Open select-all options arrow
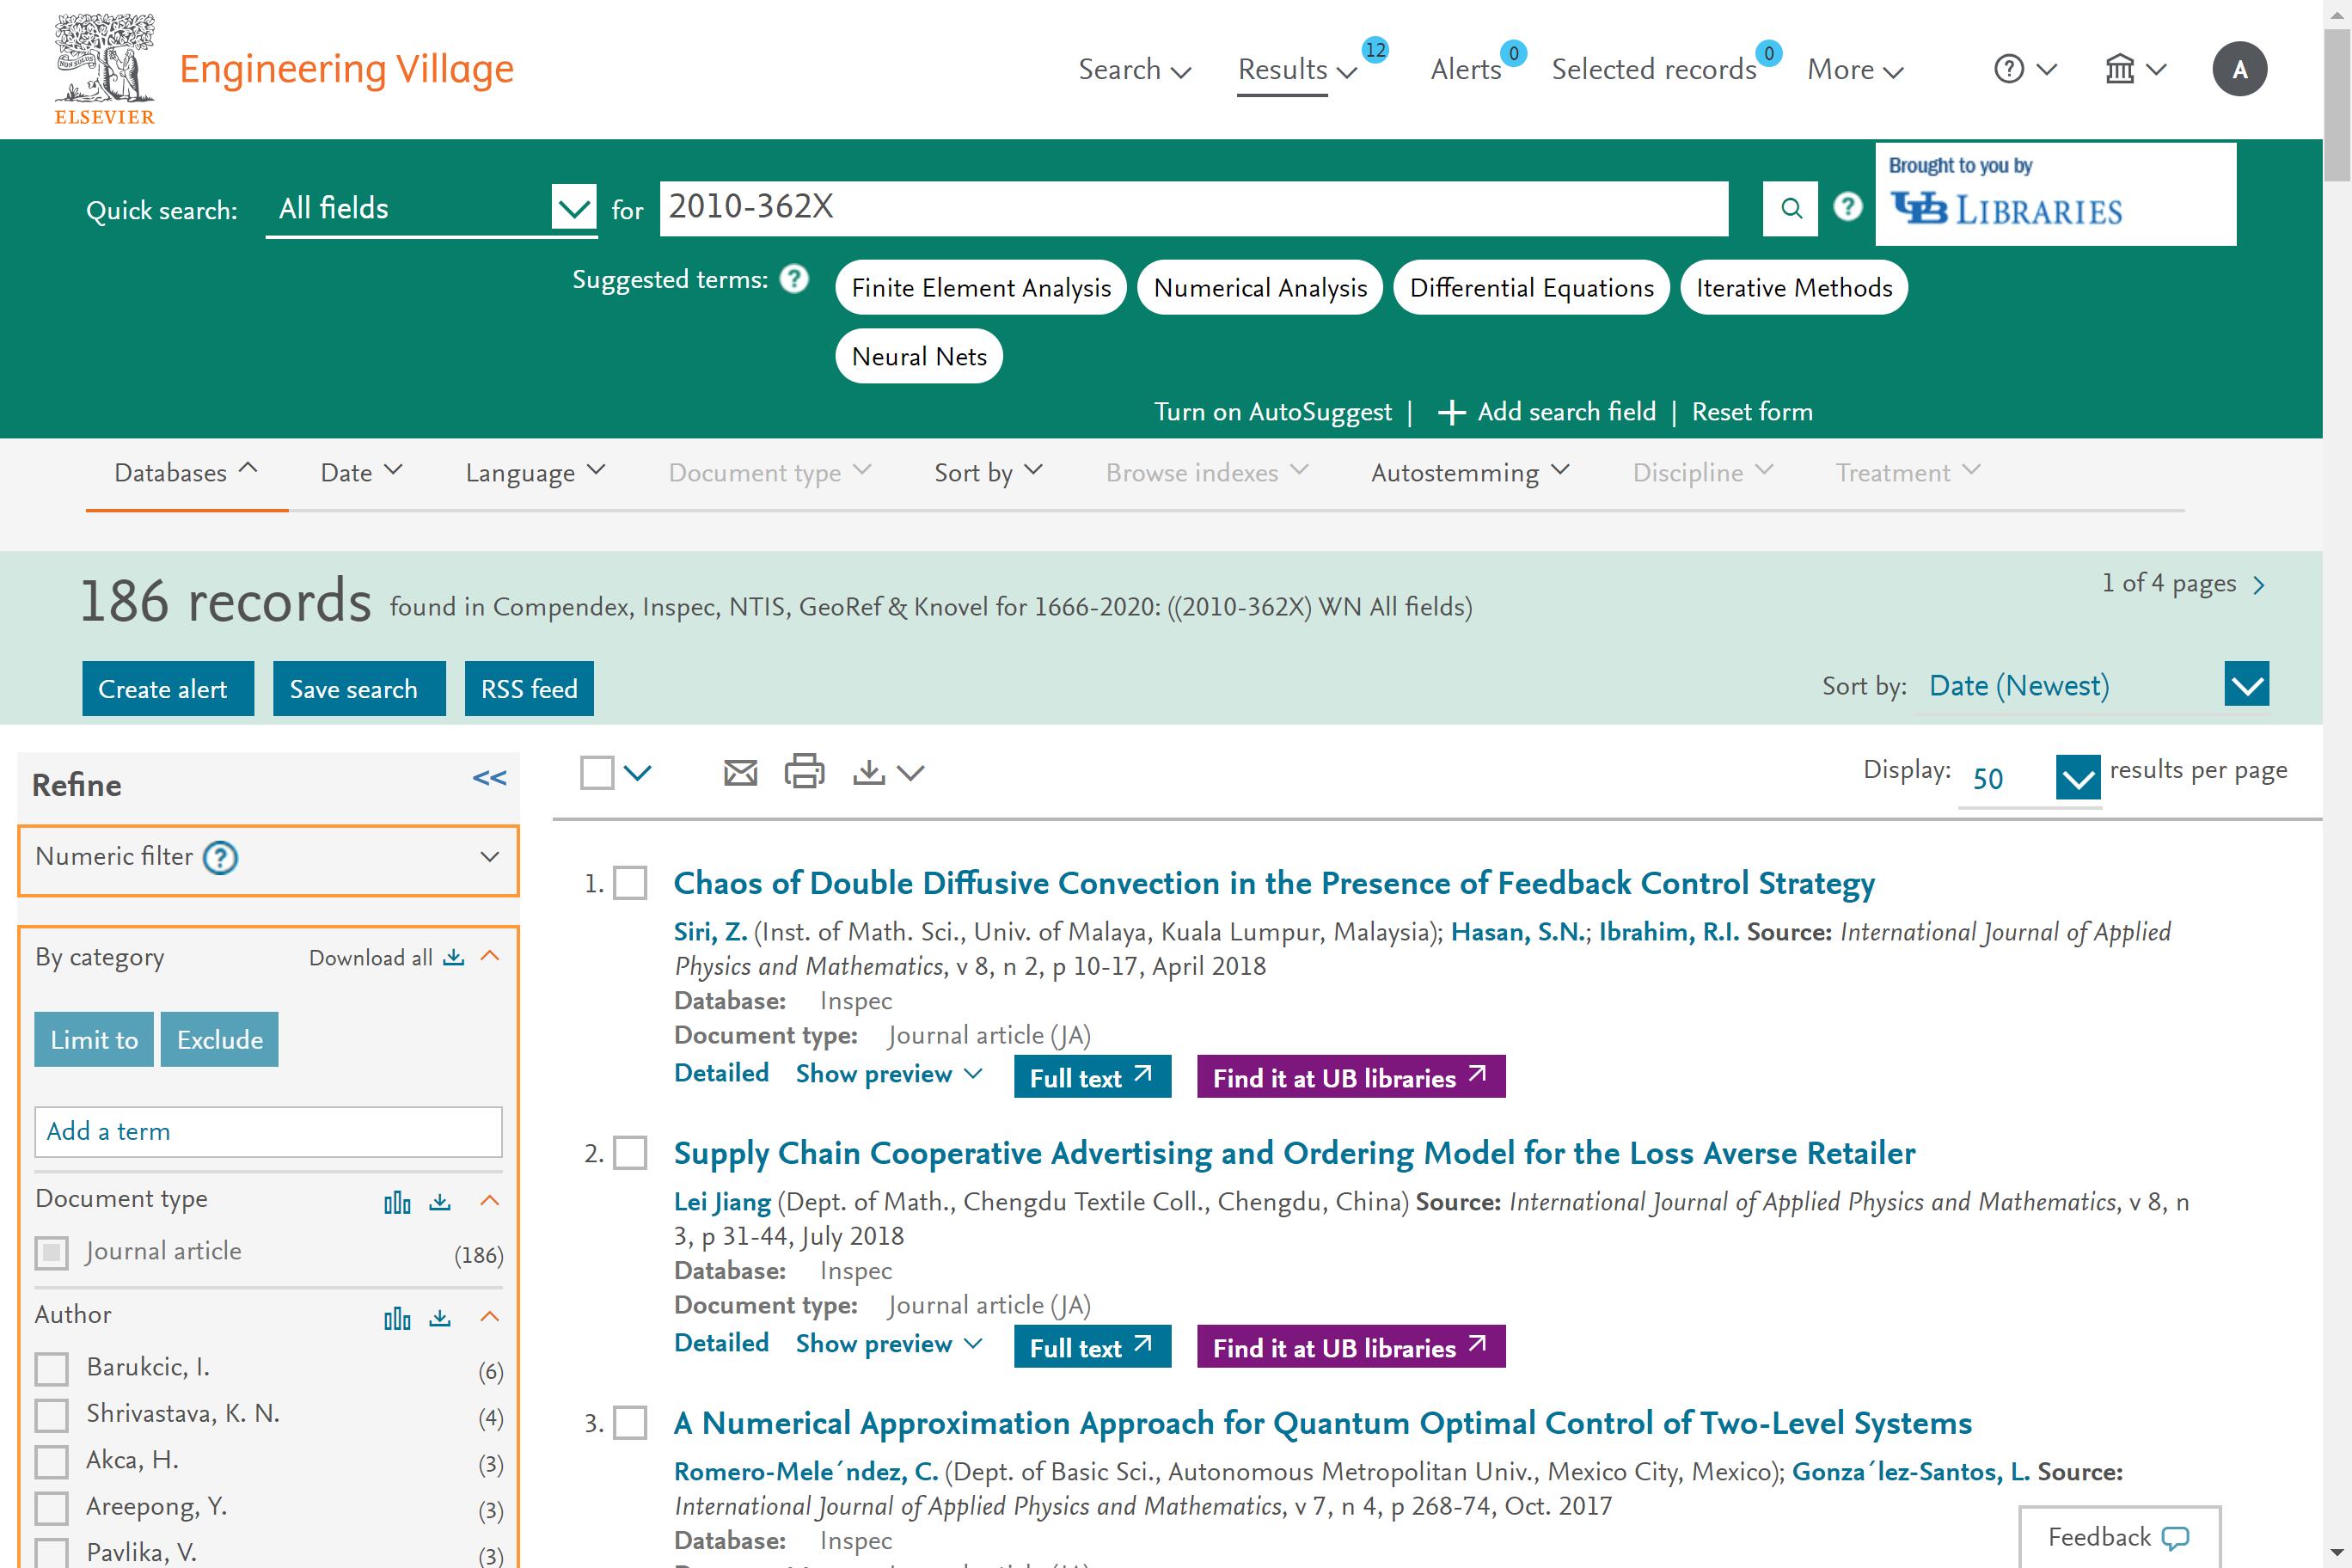This screenshot has height=1568, width=2352. click(x=637, y=772)
